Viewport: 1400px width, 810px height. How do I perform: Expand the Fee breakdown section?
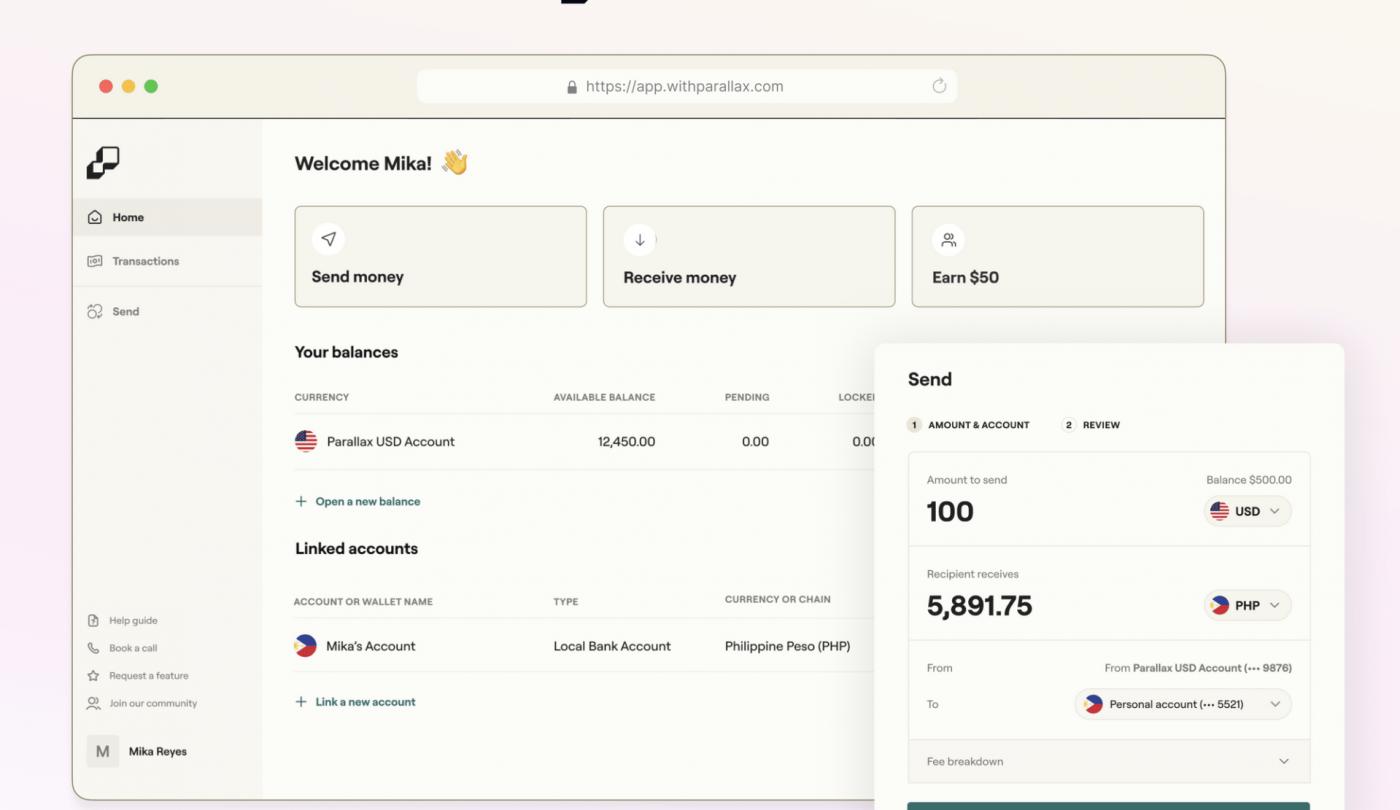point(1109,761)
